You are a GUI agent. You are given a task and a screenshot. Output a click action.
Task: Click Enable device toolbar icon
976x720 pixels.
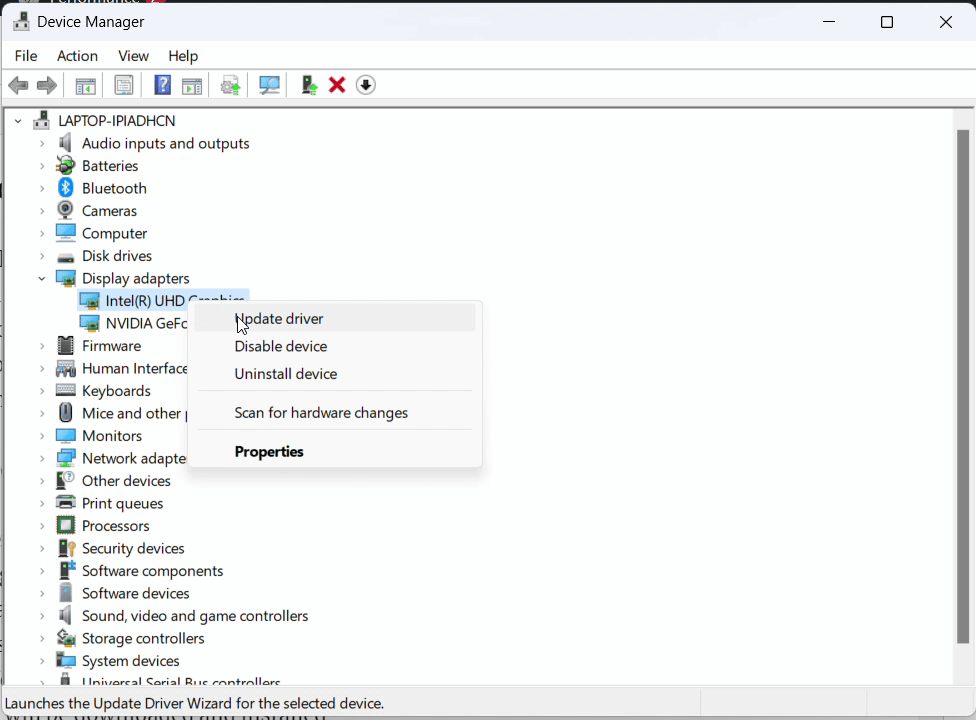309,85
